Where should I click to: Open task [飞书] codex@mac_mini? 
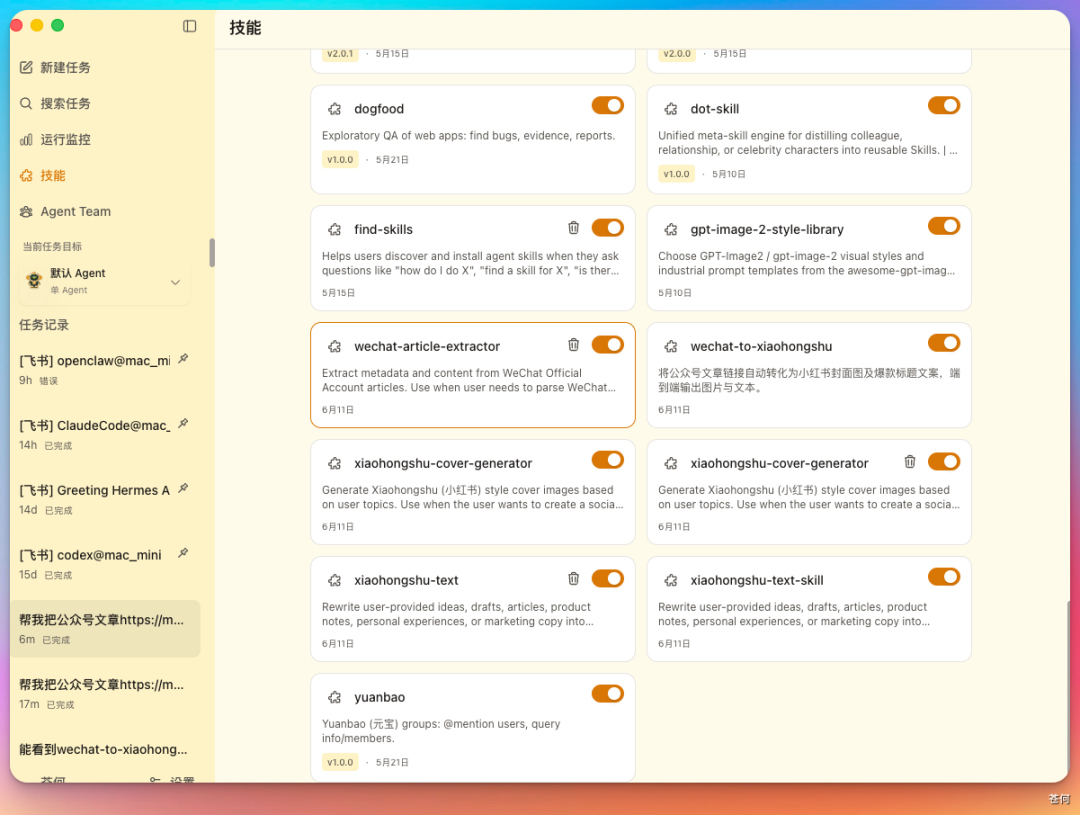pyautogui.click(x=105, y=564)
